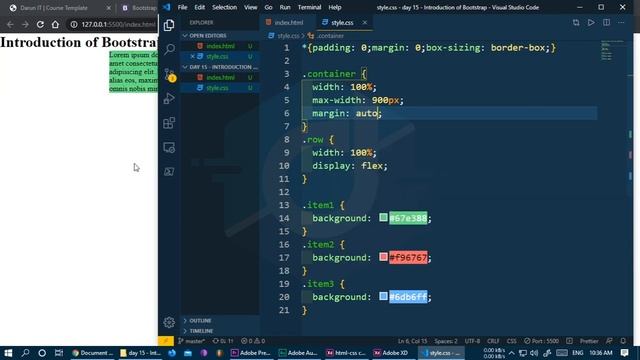
Task: Select index.html in Open Editors
Action: coord(220,46)
